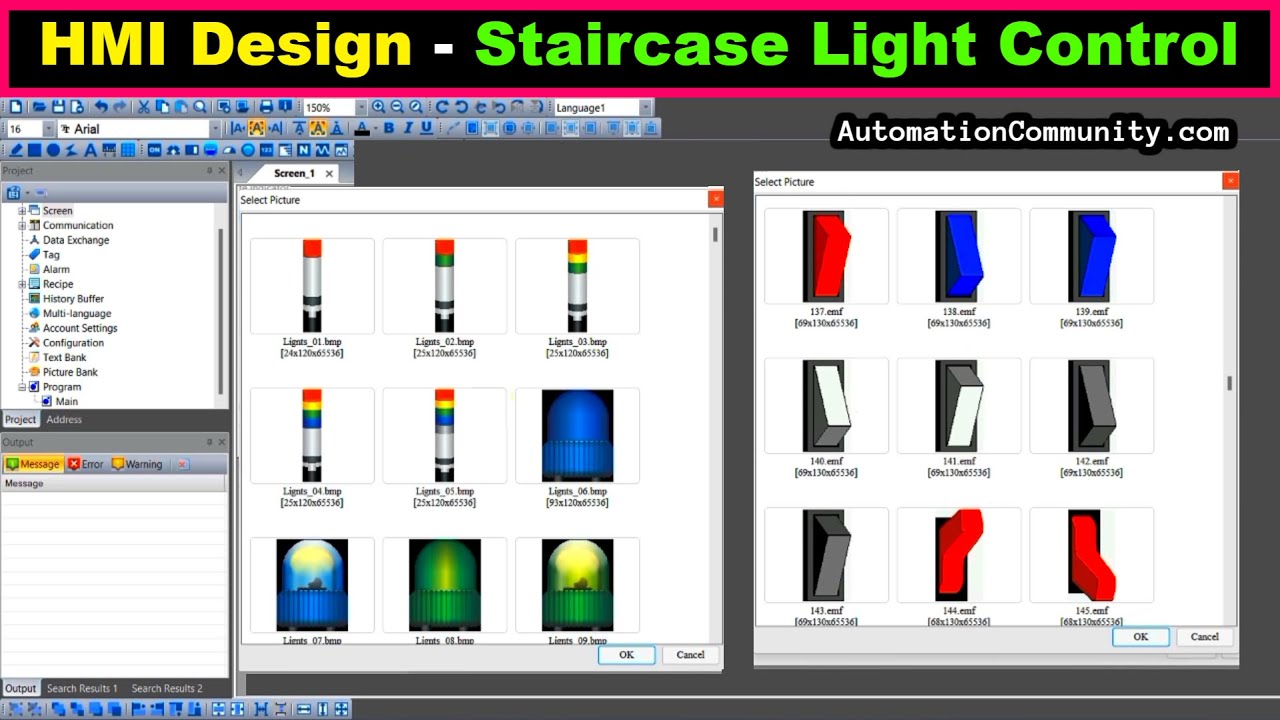
Task: Click the font color A swatch
Action: coord(362,128)
